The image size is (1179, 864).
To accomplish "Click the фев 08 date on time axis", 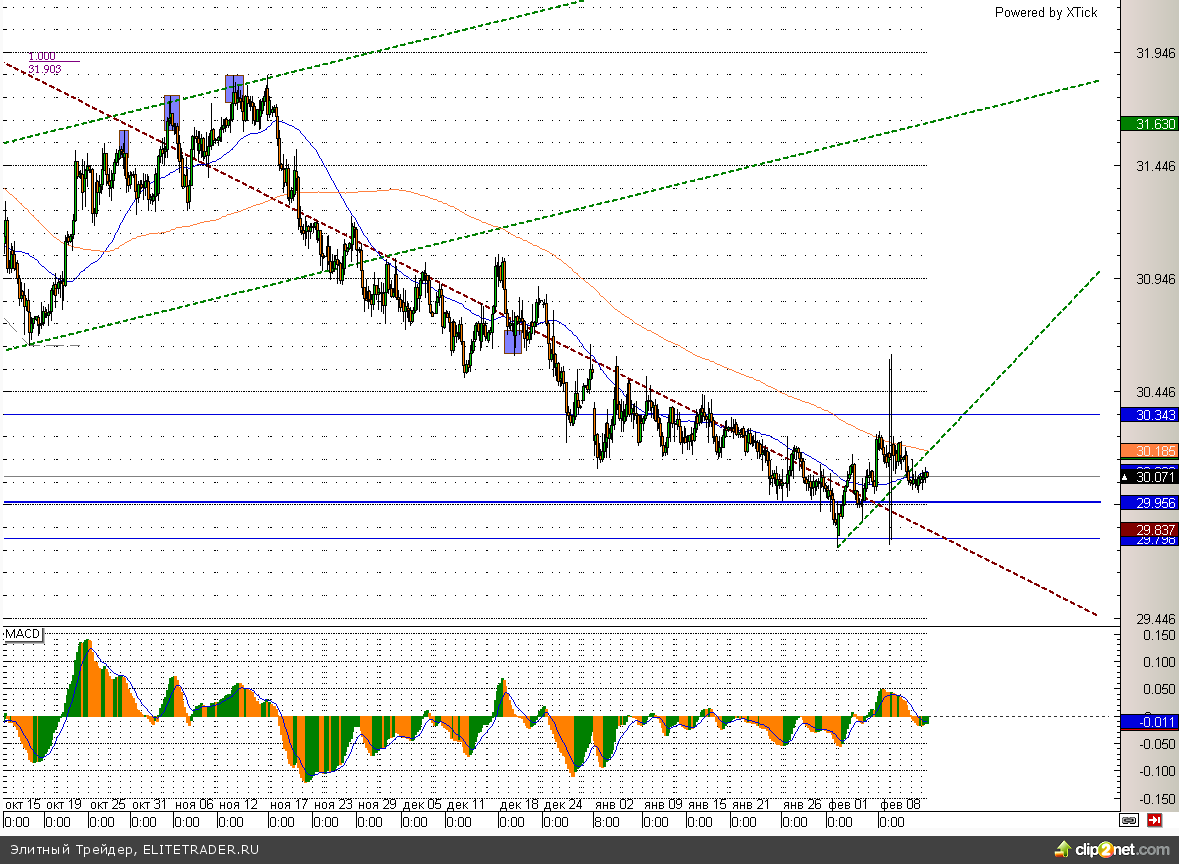I will click(901, 804).
